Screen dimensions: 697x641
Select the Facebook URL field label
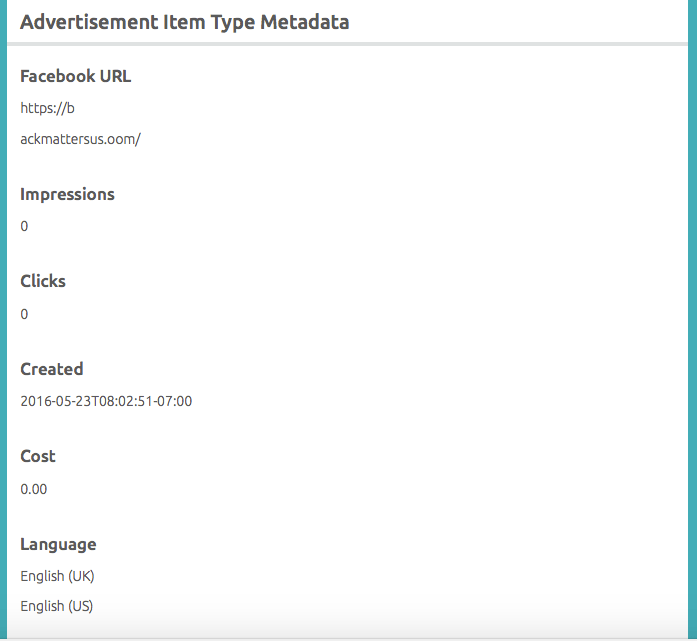click(x=76, y=76)
